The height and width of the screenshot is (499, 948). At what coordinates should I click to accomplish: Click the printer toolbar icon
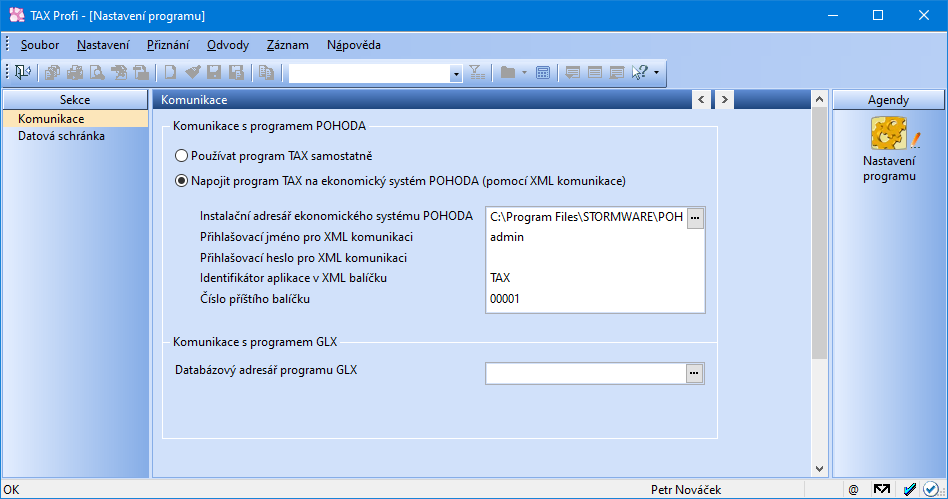75,73
